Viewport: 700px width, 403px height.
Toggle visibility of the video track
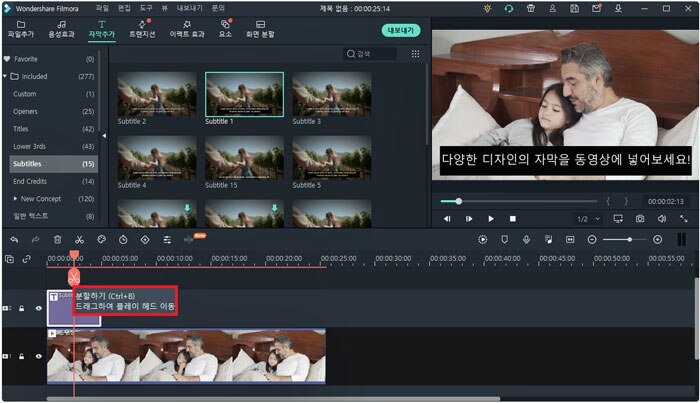point(39,356)
